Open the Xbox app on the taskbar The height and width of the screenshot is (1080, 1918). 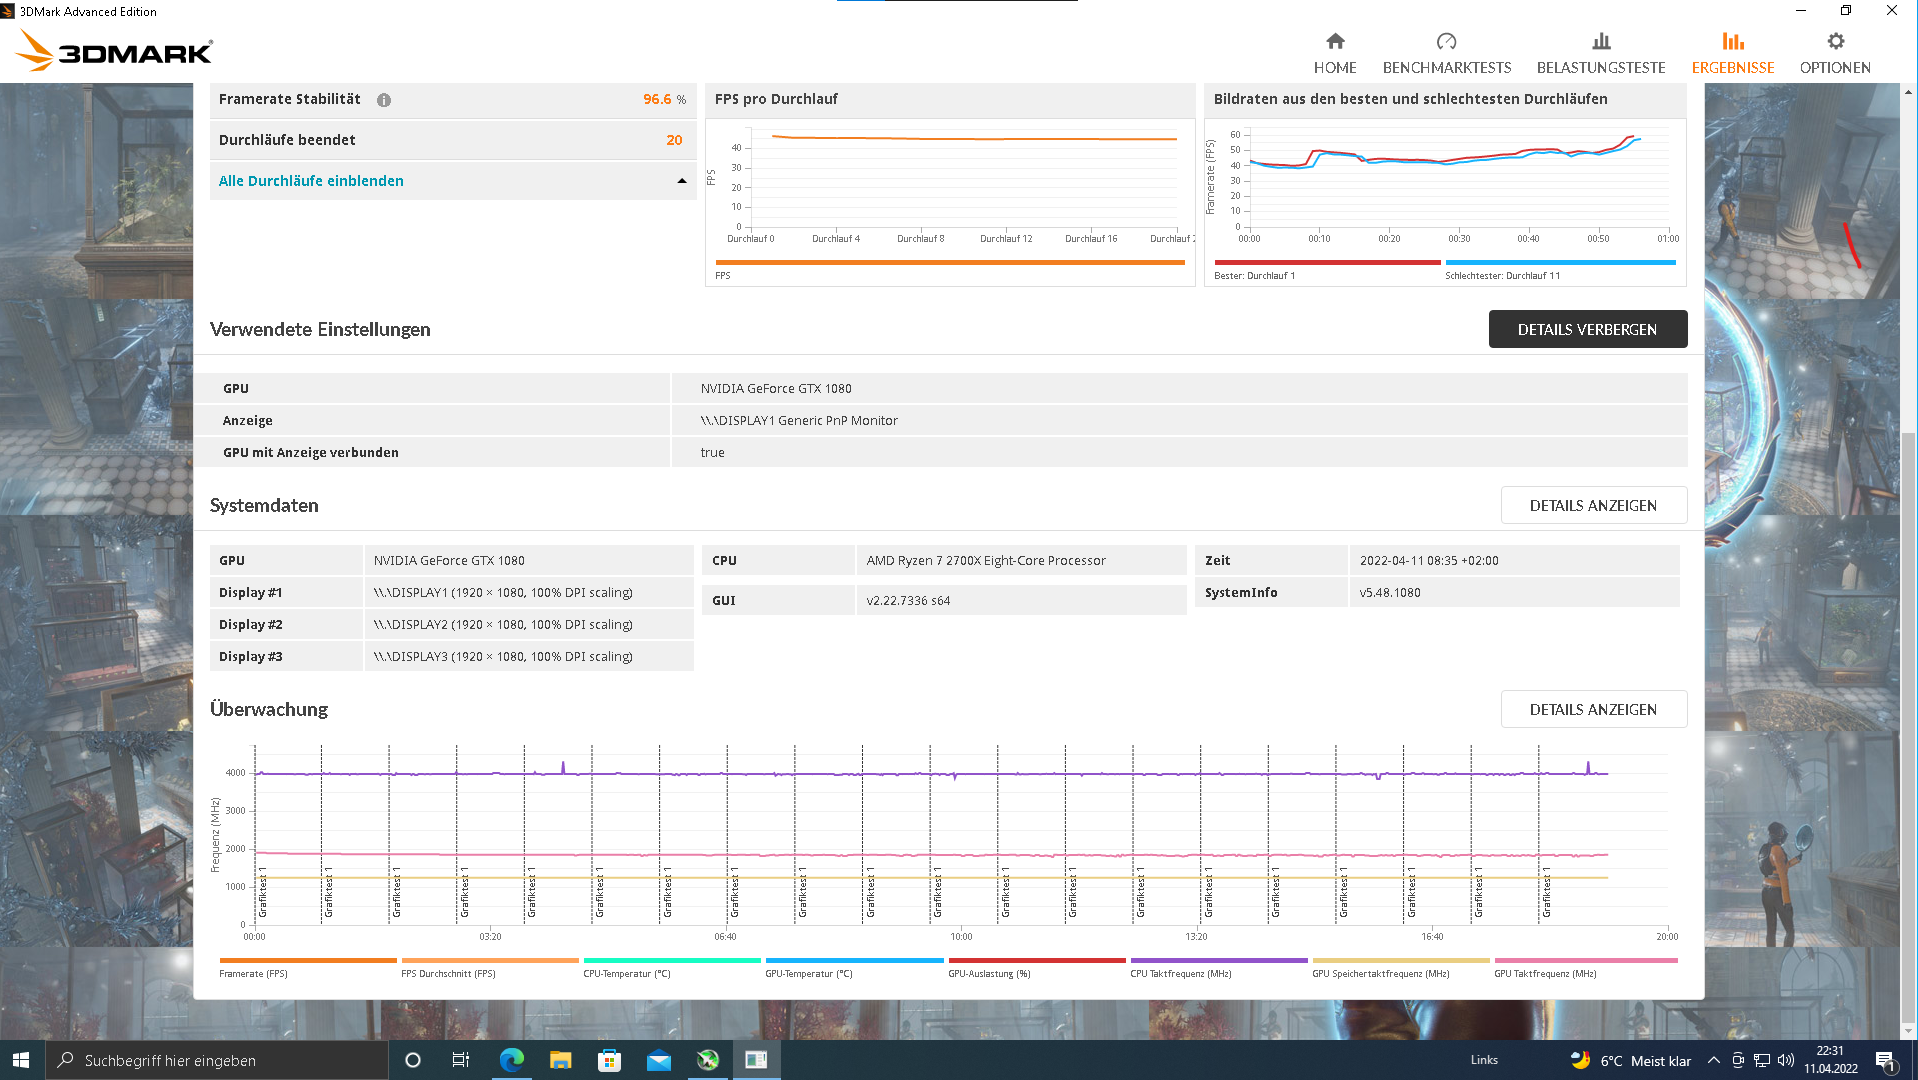[x=708, y=1060]
